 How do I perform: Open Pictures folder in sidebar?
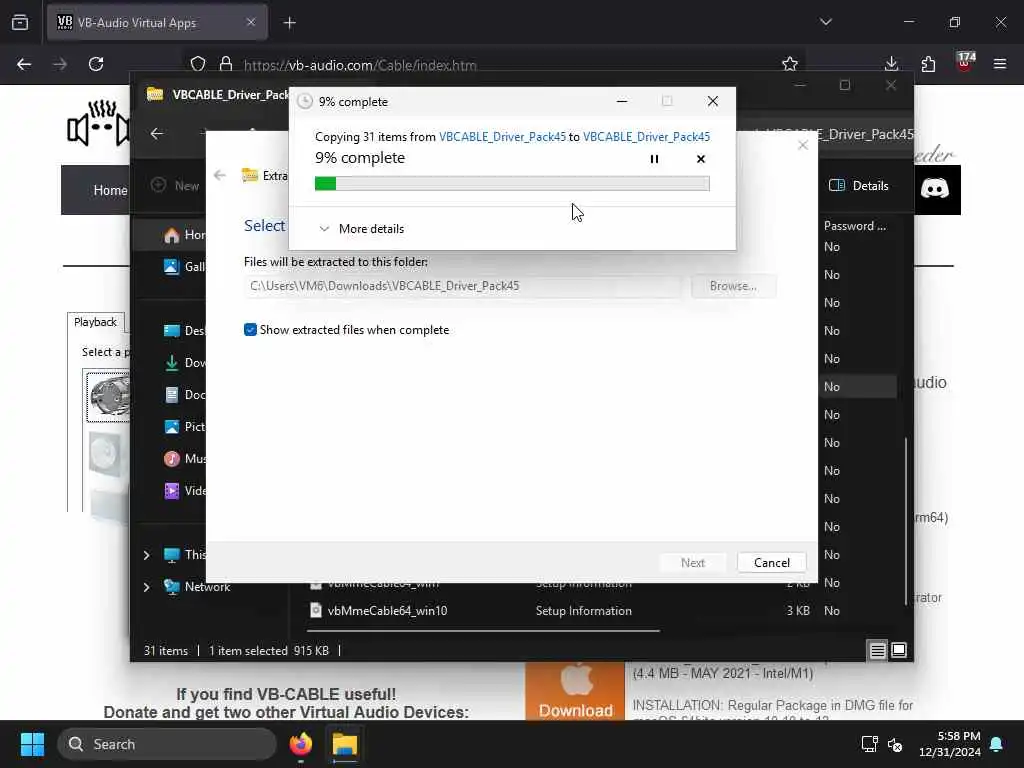[184, 426]
